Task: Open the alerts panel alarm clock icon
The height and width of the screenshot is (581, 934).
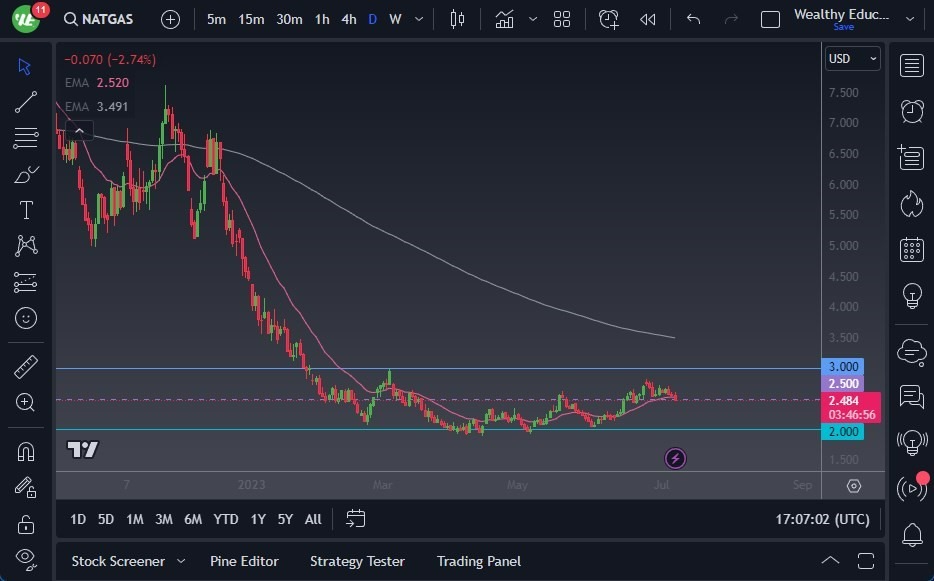Action: point(911,111)
